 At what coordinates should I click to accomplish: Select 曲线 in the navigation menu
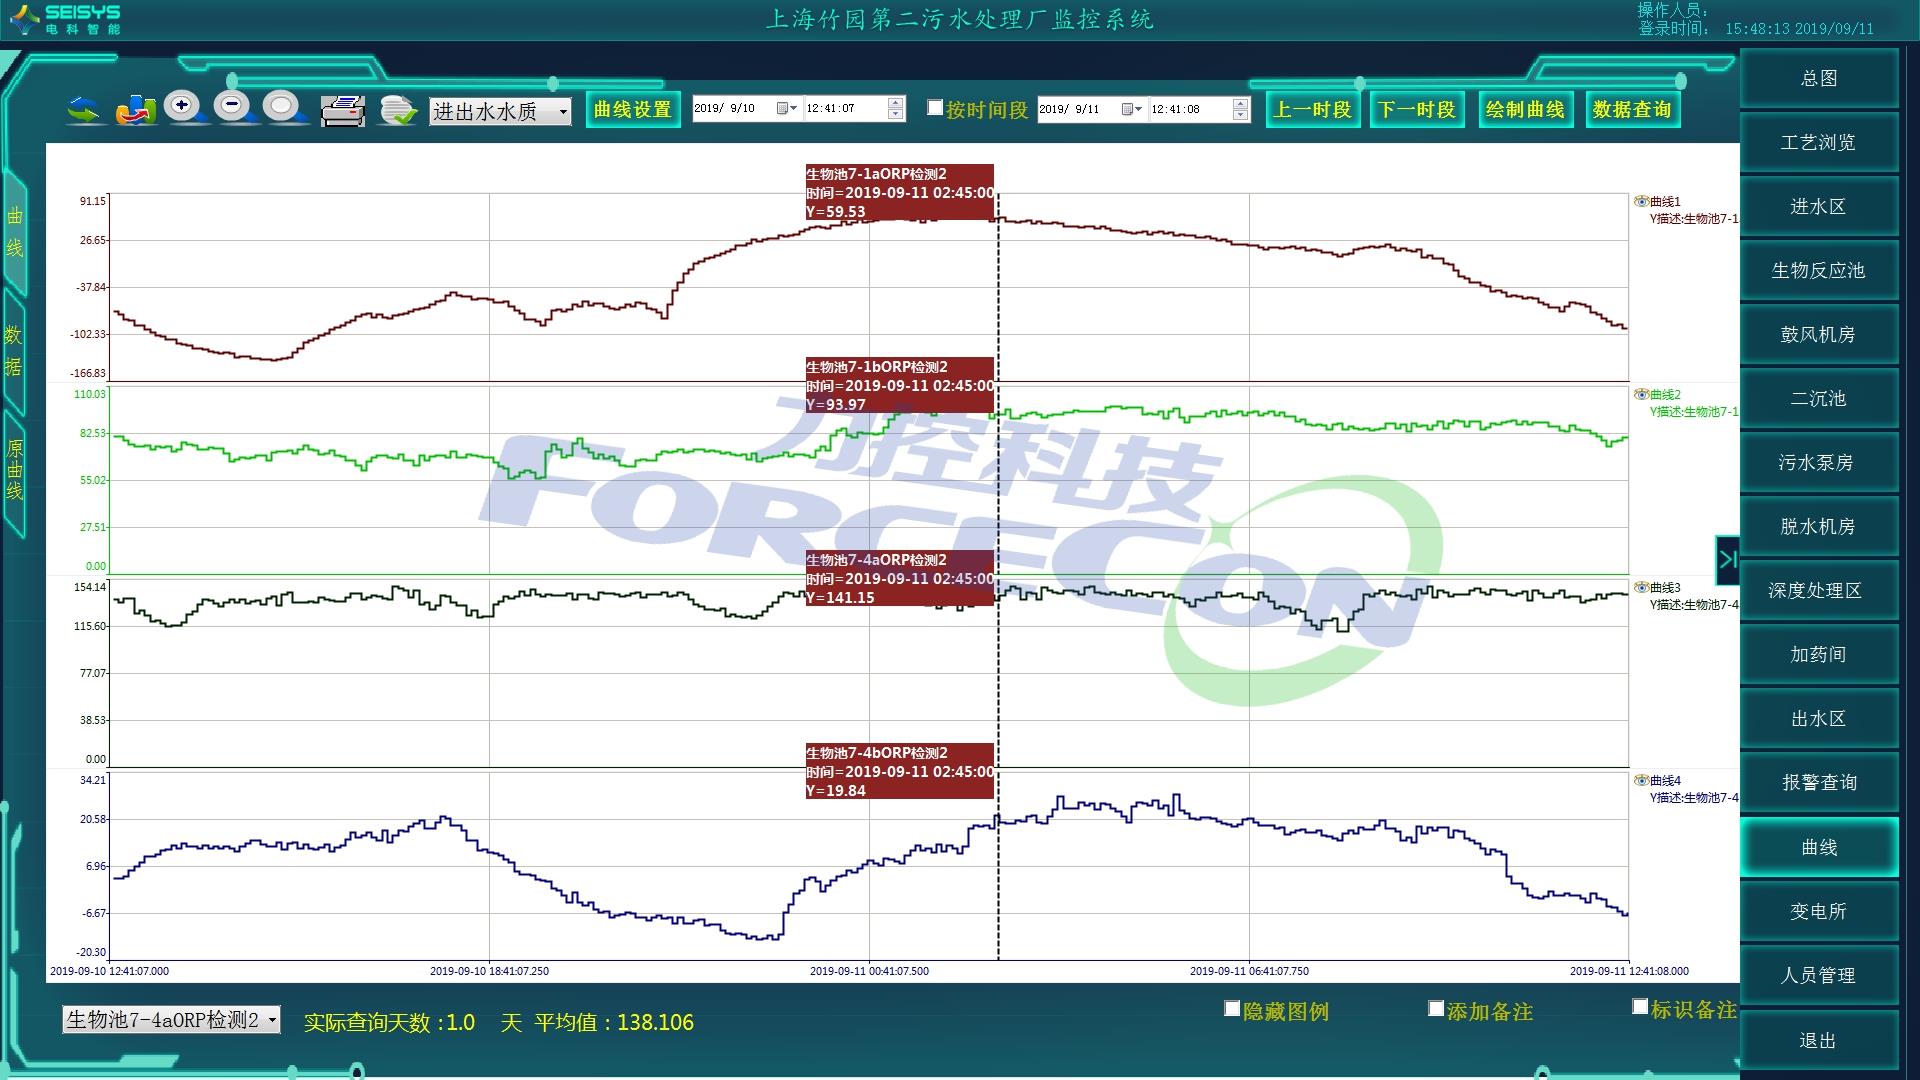coord(1819,847)
